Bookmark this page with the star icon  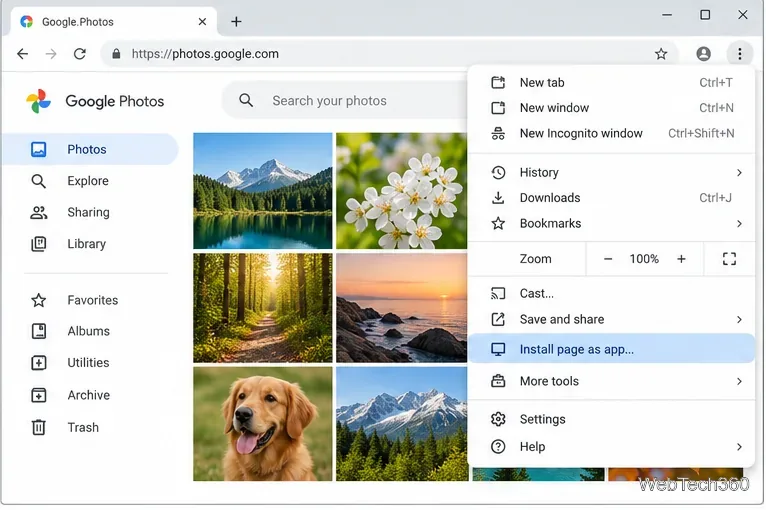660,54
